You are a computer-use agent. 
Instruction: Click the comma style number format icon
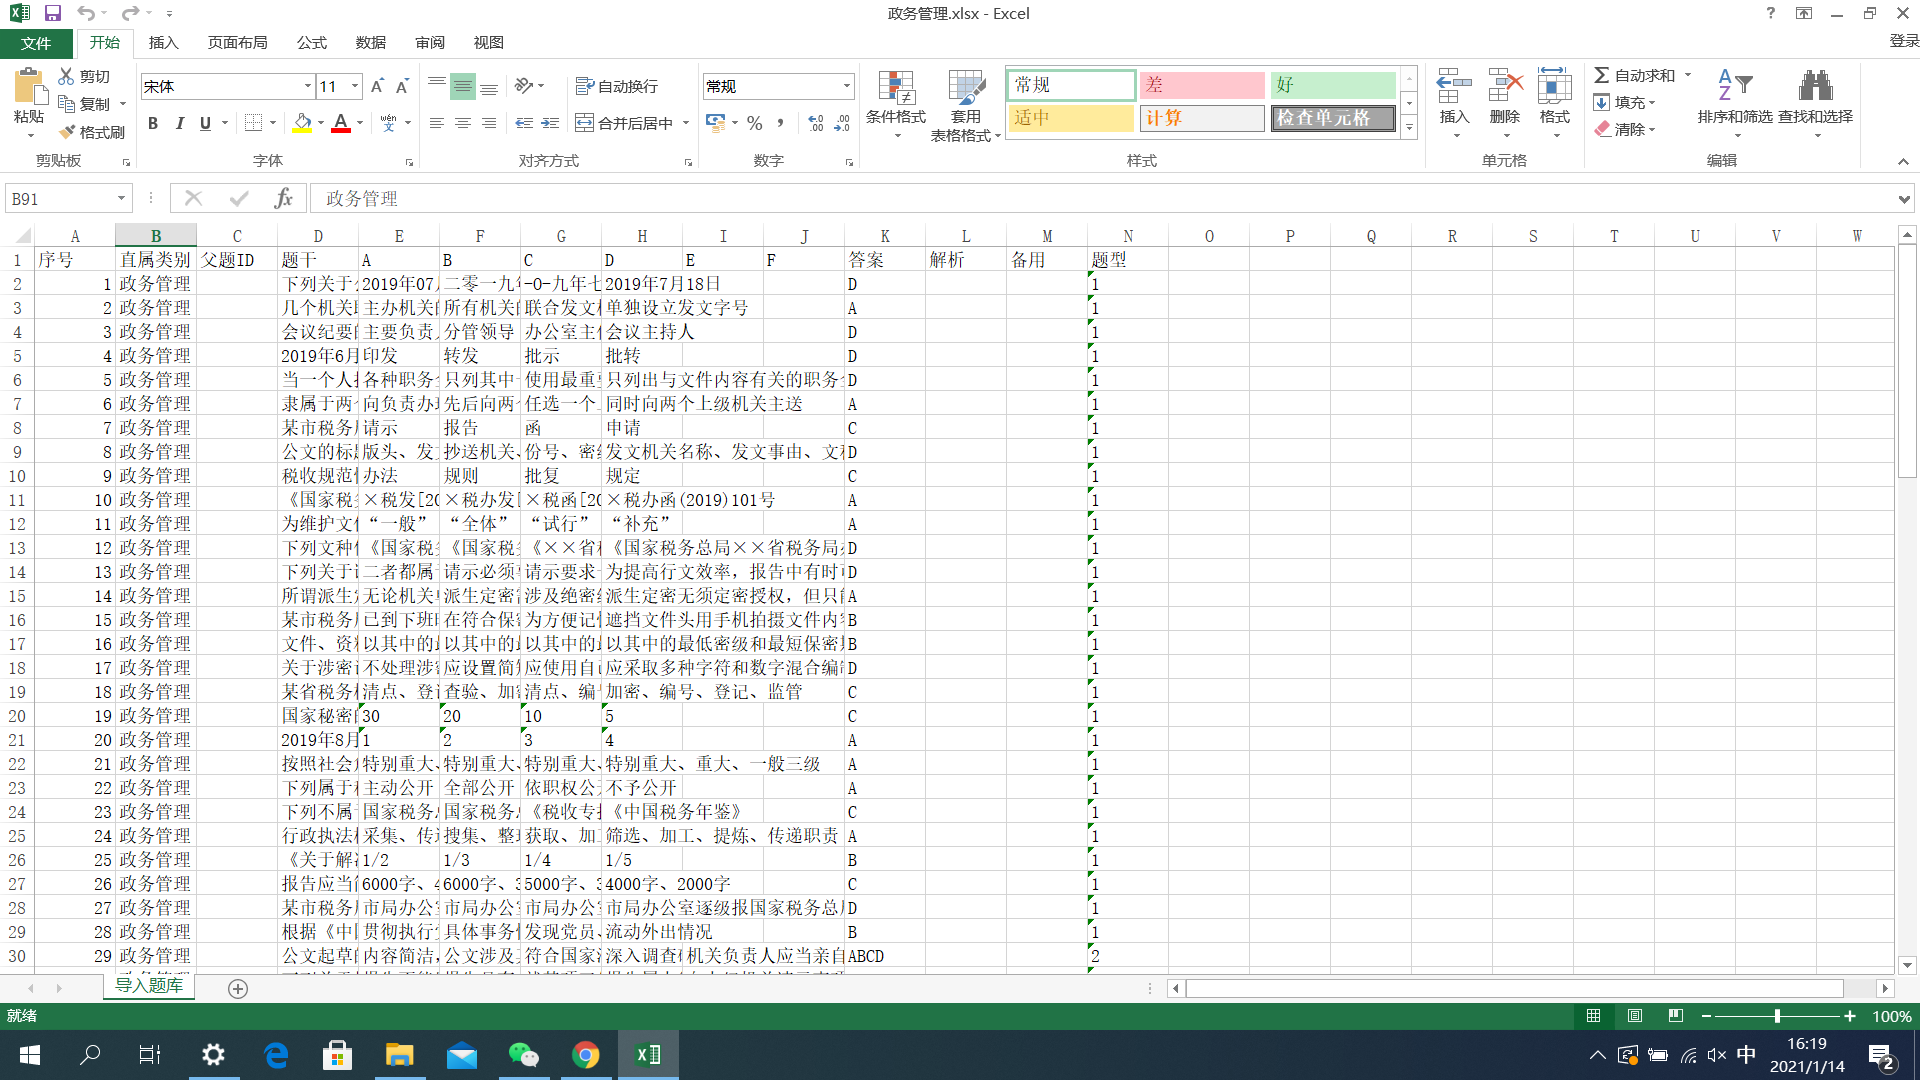[x=780, y=123]
